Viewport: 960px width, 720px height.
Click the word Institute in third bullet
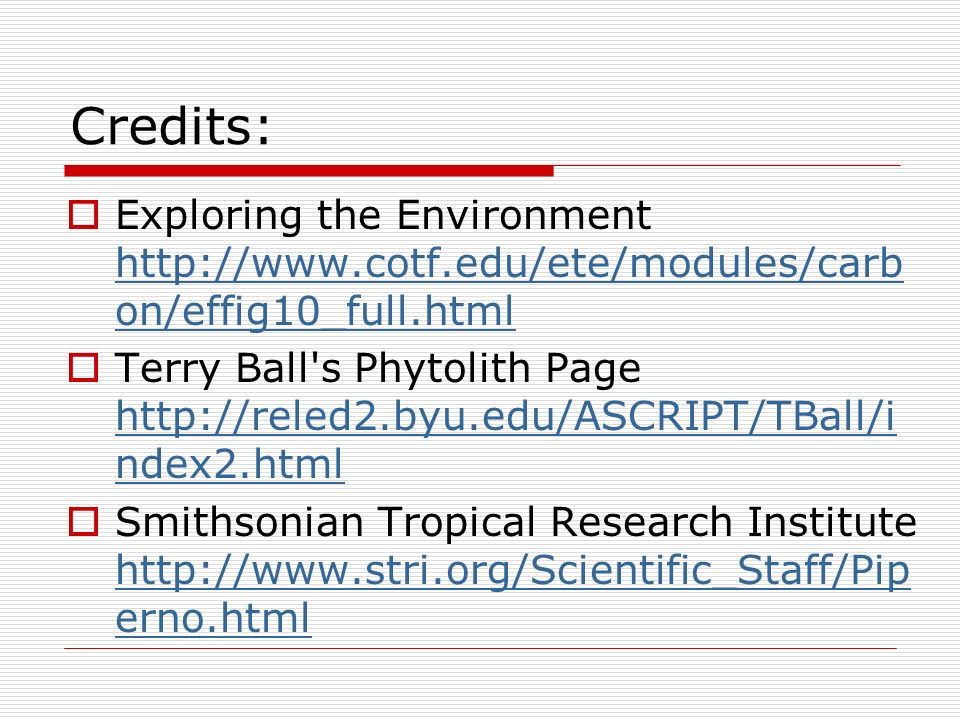click(x=831, y=522)
